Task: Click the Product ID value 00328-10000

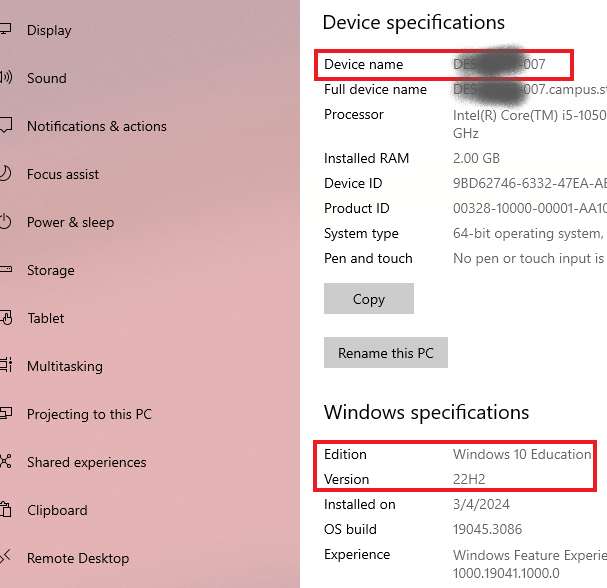Action: tap(530, 208)
